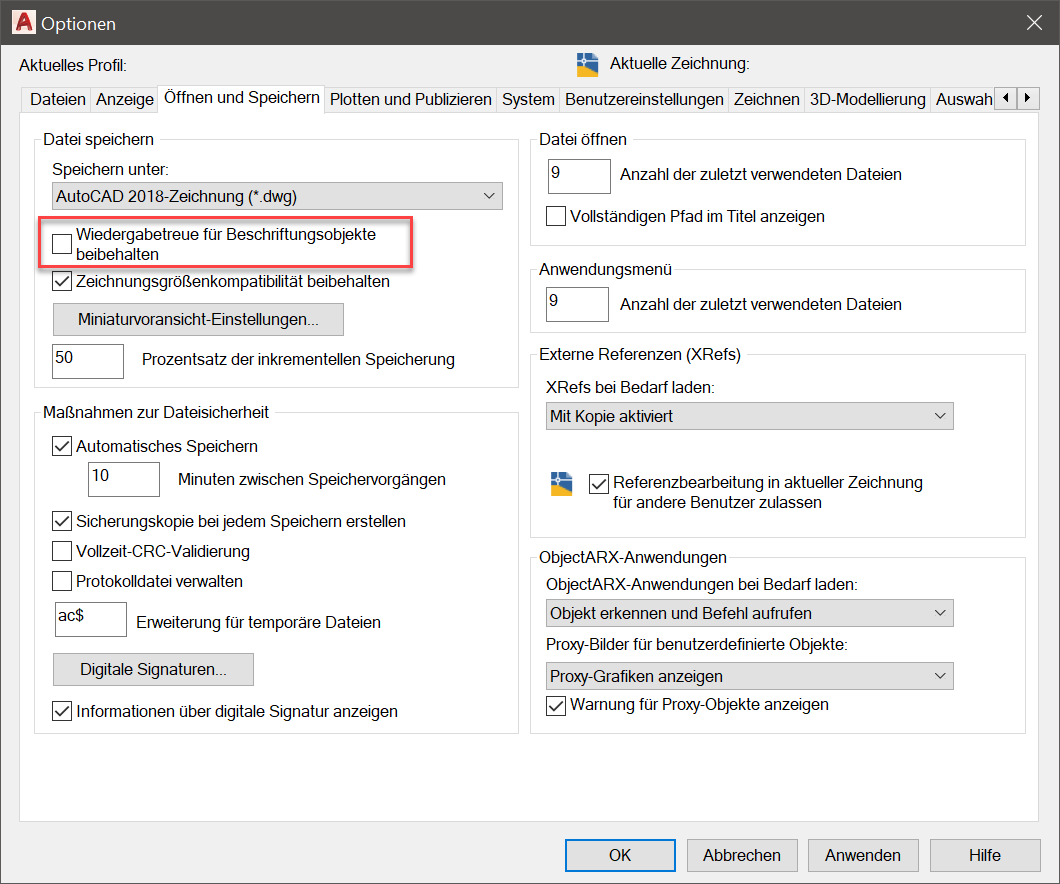Enable Vollständigen Pfad im Titel anzeigen
1060x884 pixels.
click(x=556, y=216)
